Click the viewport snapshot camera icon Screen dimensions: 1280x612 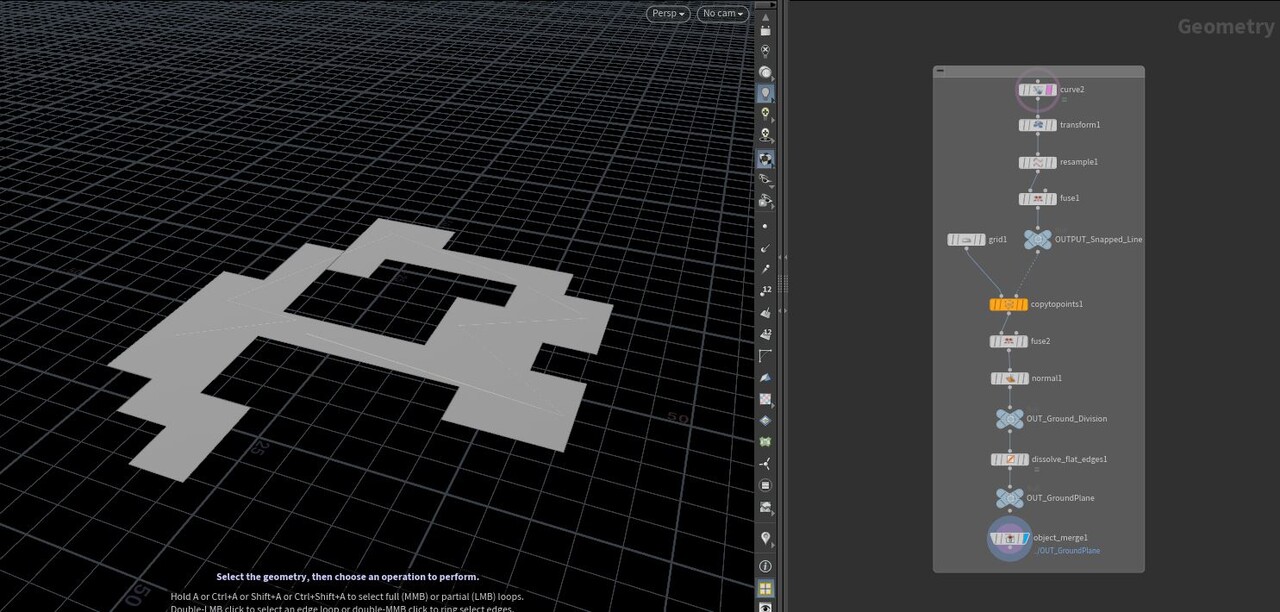point(765,29)
